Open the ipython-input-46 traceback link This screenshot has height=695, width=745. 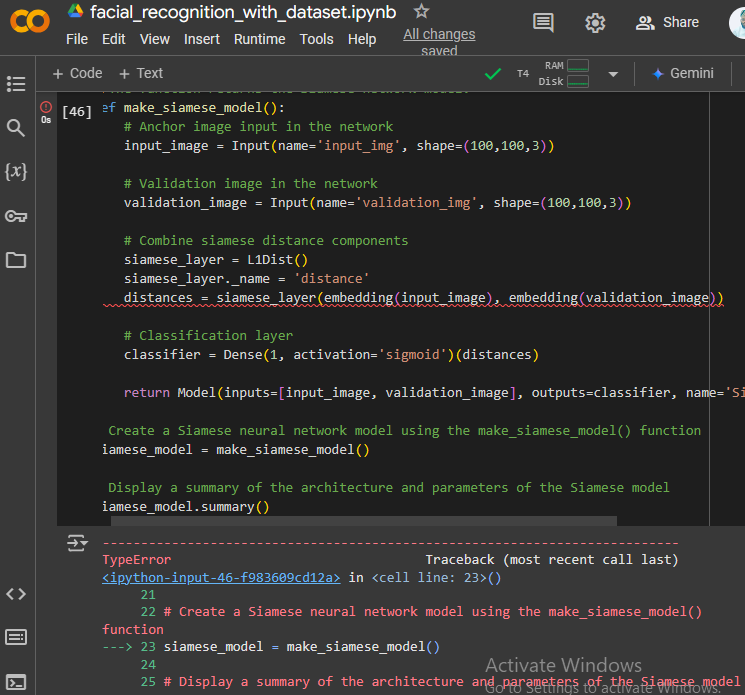pyautogui.click(x=221, y=577)
